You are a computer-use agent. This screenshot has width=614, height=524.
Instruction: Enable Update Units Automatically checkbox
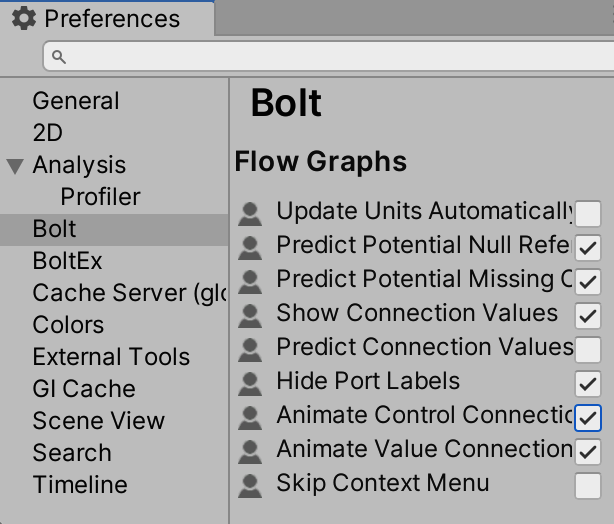point(588,213)
